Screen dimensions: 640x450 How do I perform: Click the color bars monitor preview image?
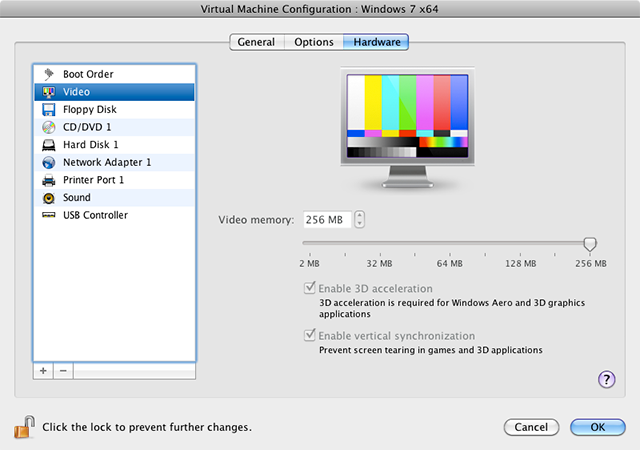click(407, 127)
